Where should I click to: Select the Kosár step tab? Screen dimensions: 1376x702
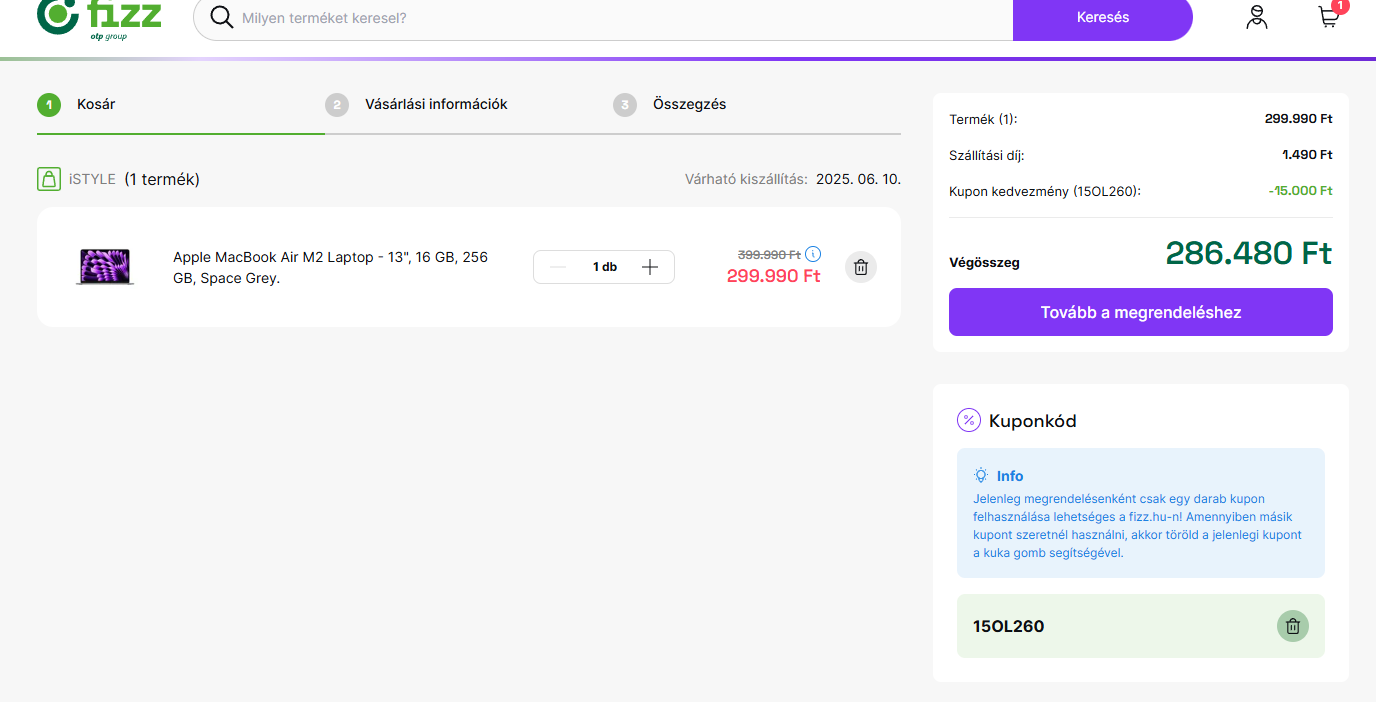[x=96, y=104]
